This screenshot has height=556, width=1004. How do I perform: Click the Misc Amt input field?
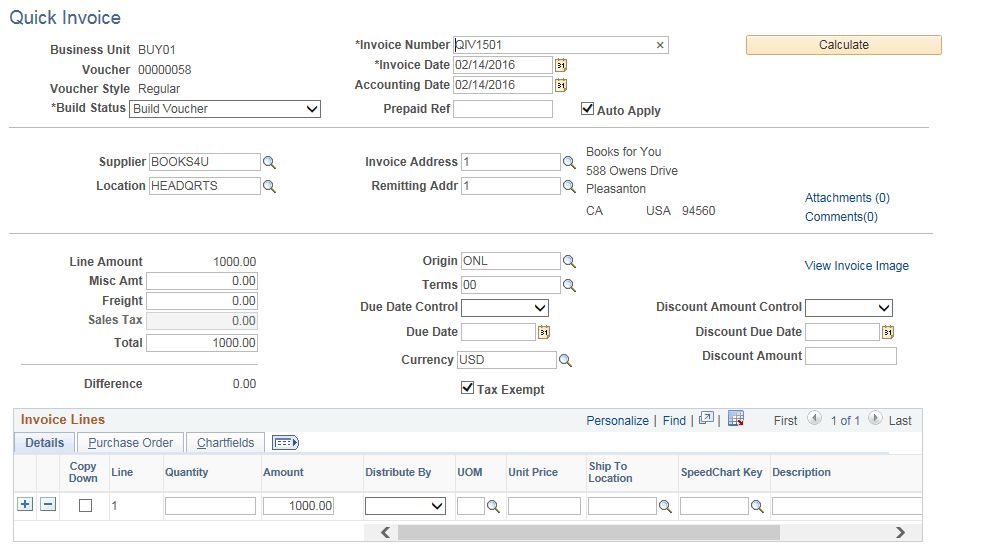pyautogui.click(x=202, y=281)
